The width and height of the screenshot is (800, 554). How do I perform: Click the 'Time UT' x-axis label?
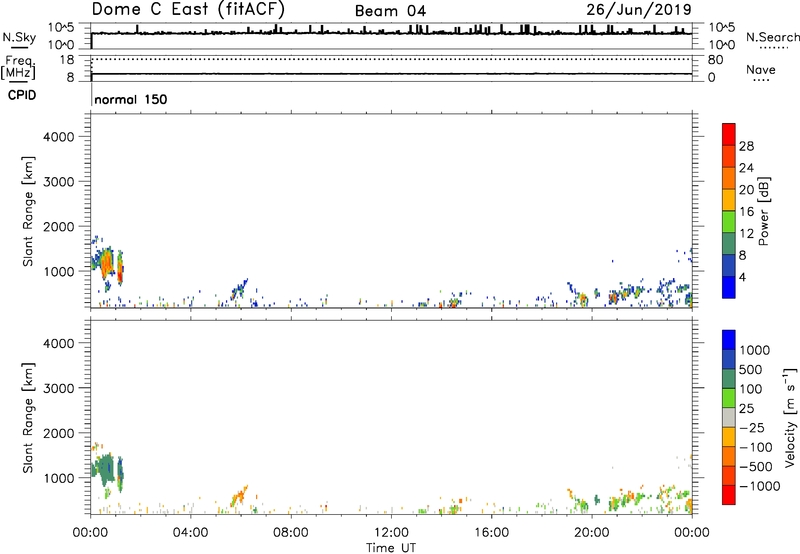coord(391,548)
